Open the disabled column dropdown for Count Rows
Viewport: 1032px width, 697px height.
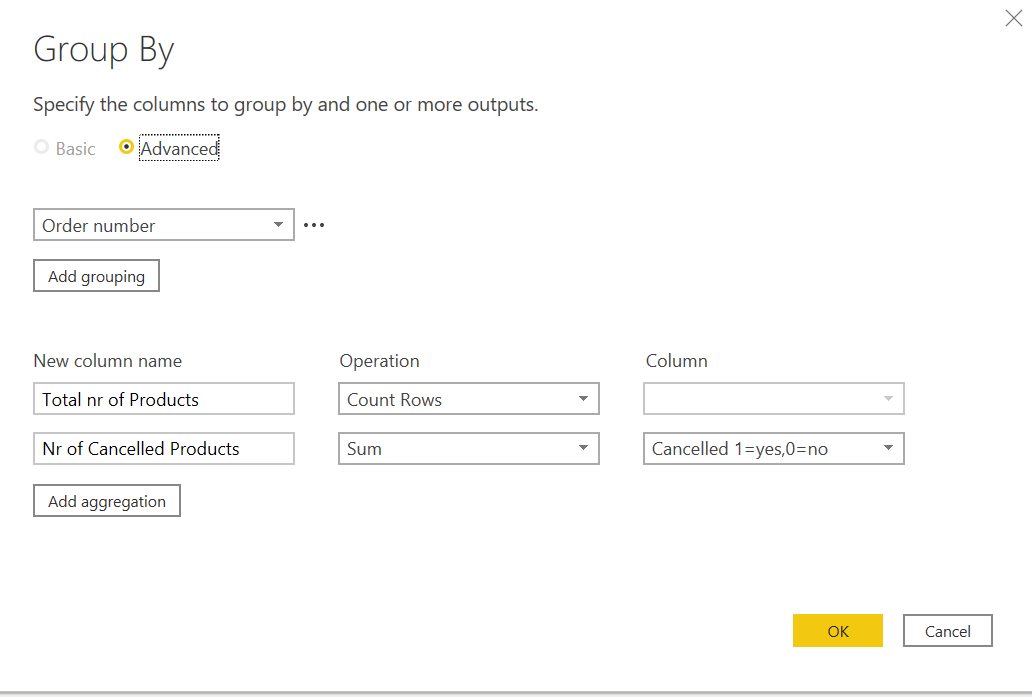click(774, 399)
